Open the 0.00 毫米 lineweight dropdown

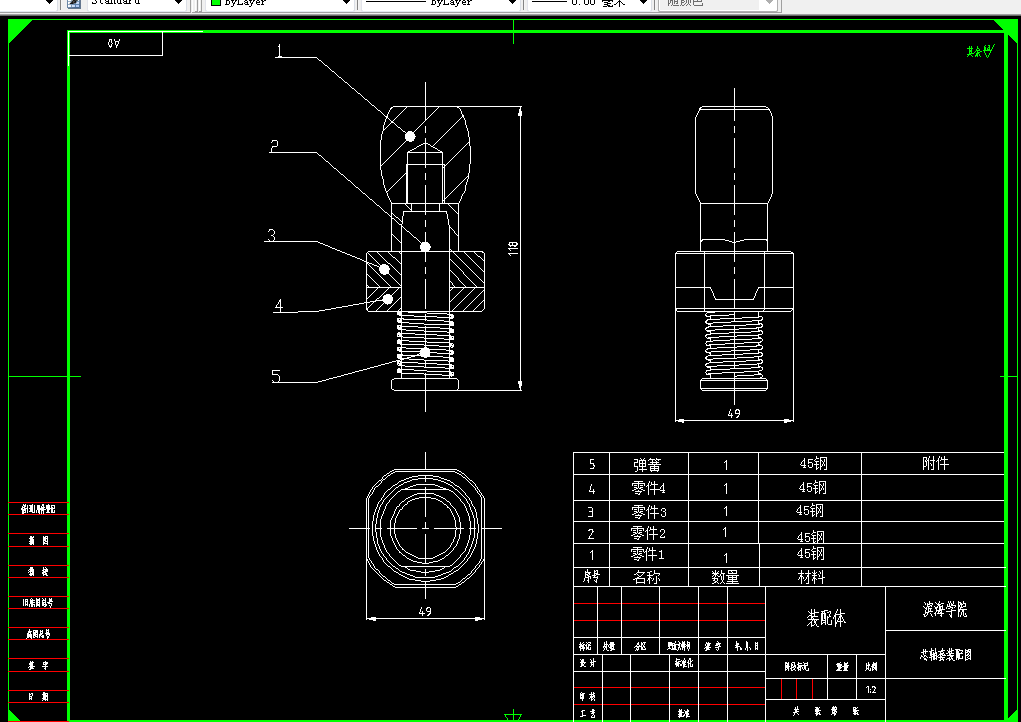click(x=589, y=3)
